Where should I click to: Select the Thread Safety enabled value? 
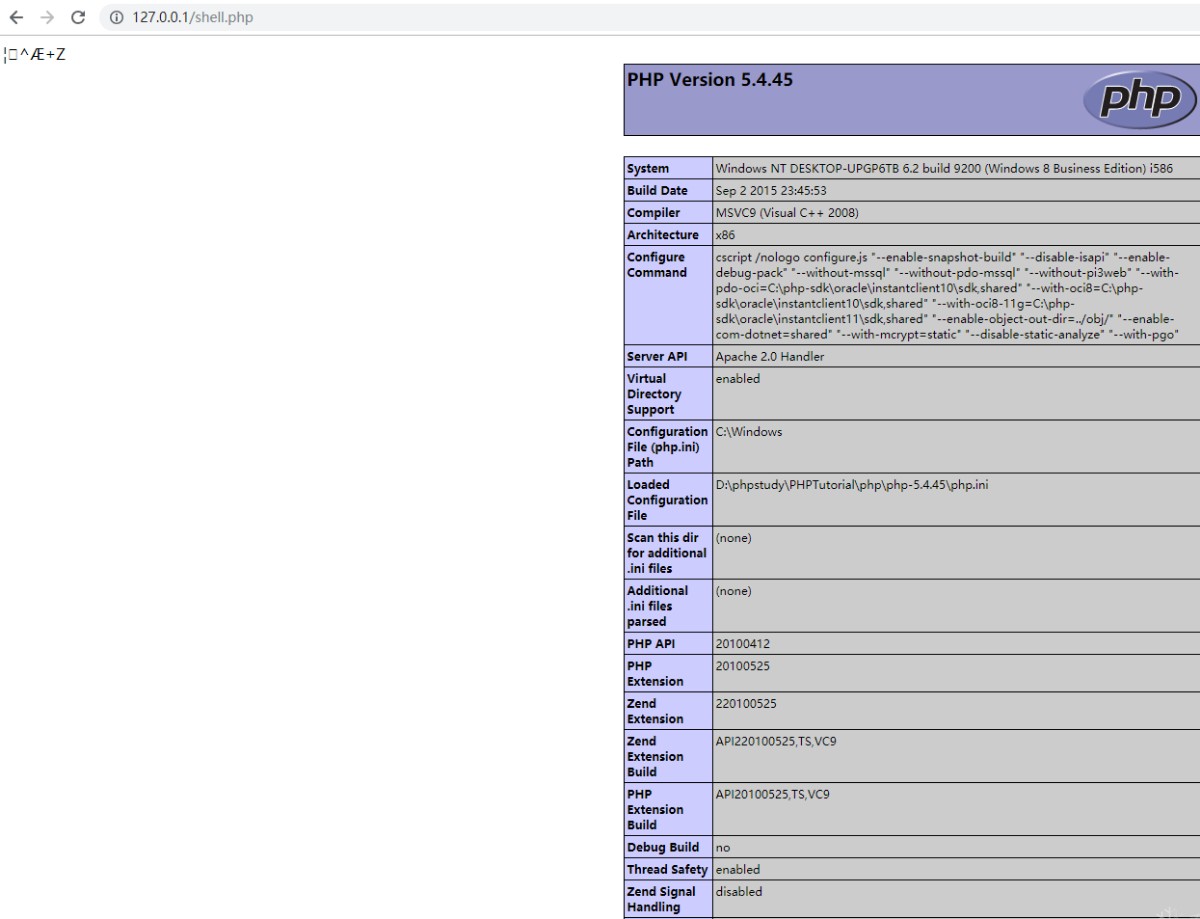click(x=738, y=869)
